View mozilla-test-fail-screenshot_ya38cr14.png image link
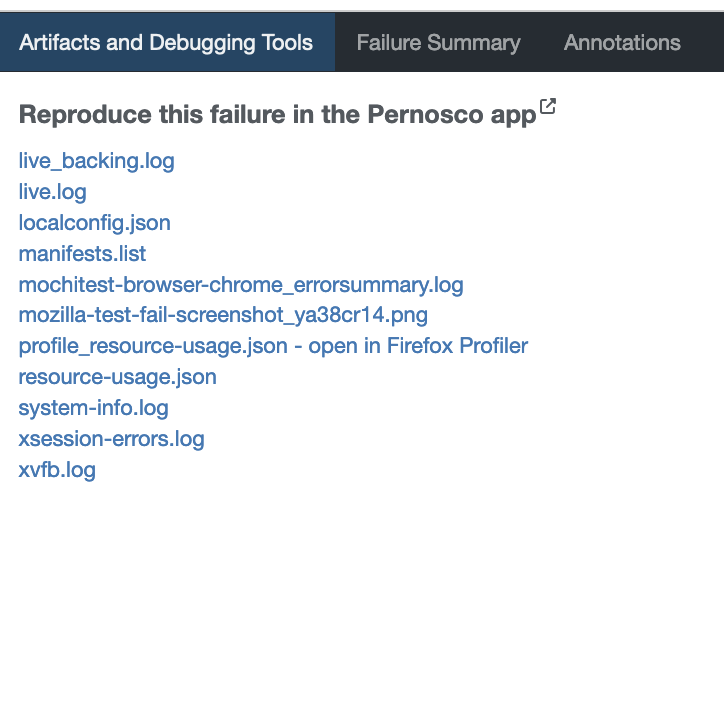Viewport: 724px width, 704px height. click(223, 316)
